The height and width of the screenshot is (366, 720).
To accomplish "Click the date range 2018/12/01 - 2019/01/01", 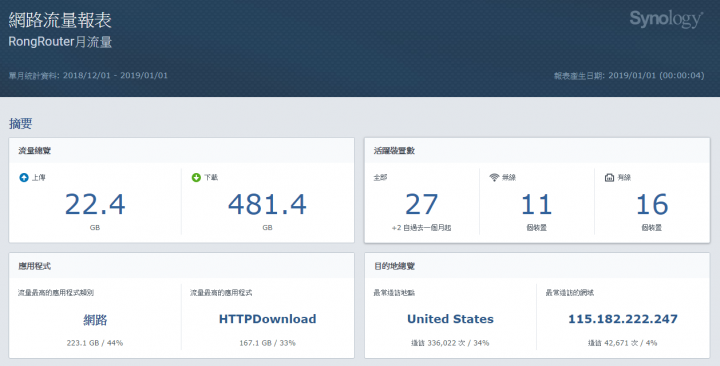I will click(x=115, y=75).
